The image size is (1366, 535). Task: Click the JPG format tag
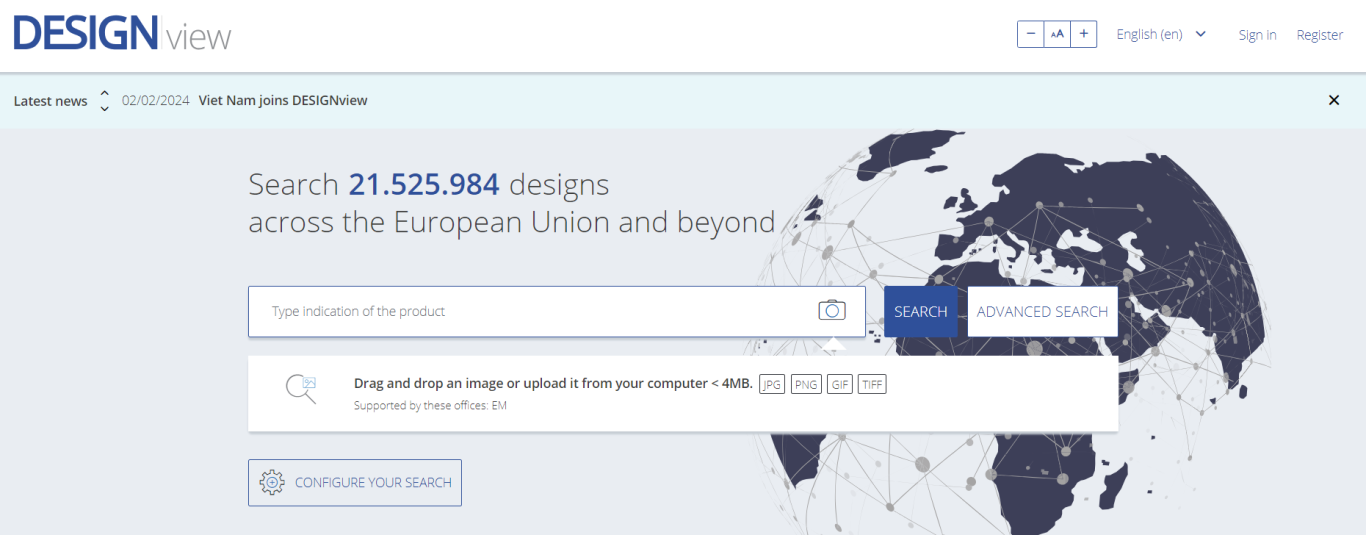772,384
